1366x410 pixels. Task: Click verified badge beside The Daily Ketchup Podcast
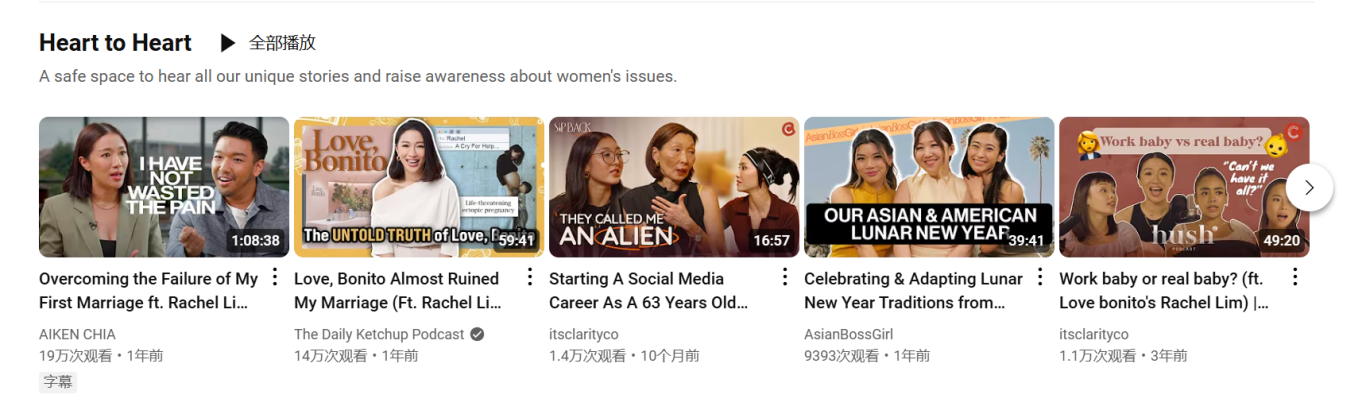[x=477, y=334]
